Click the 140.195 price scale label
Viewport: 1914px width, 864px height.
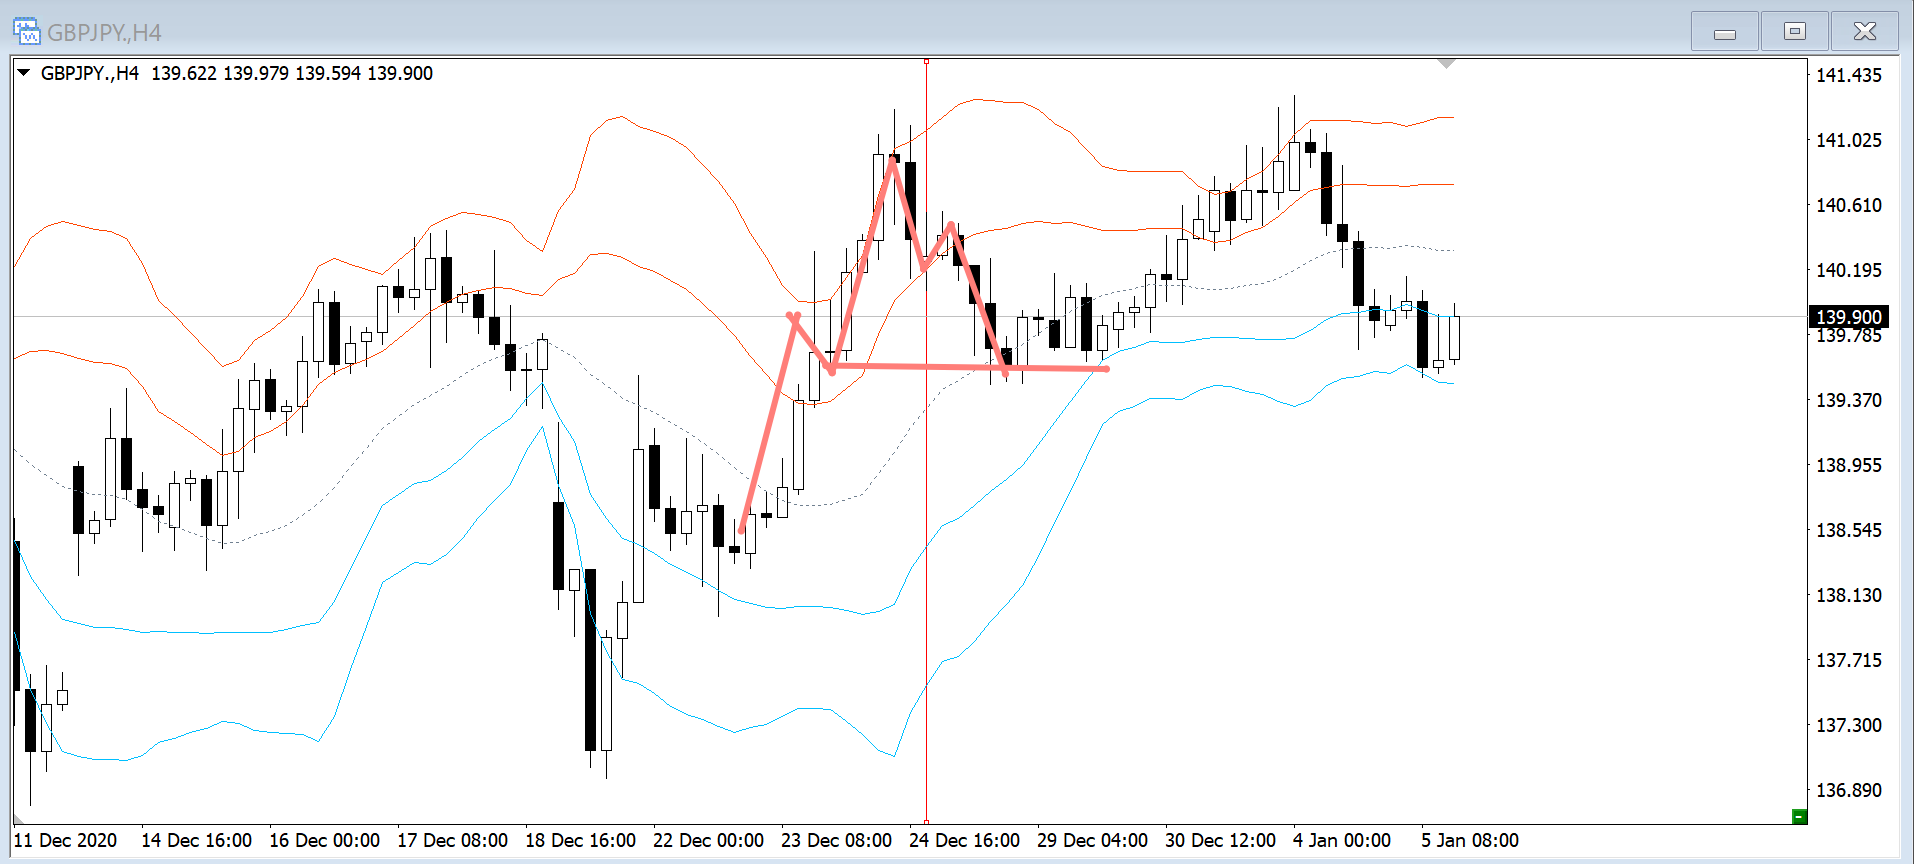(1848, 270)
